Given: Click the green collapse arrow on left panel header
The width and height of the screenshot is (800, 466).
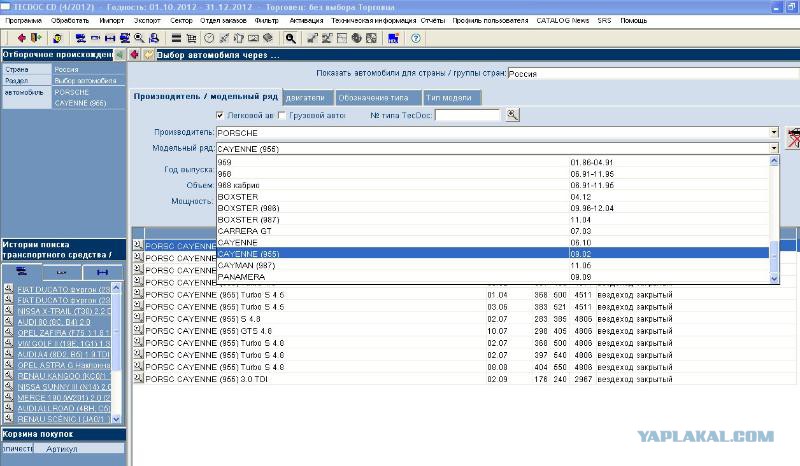Looking at the screenshot, I should 119,55.
